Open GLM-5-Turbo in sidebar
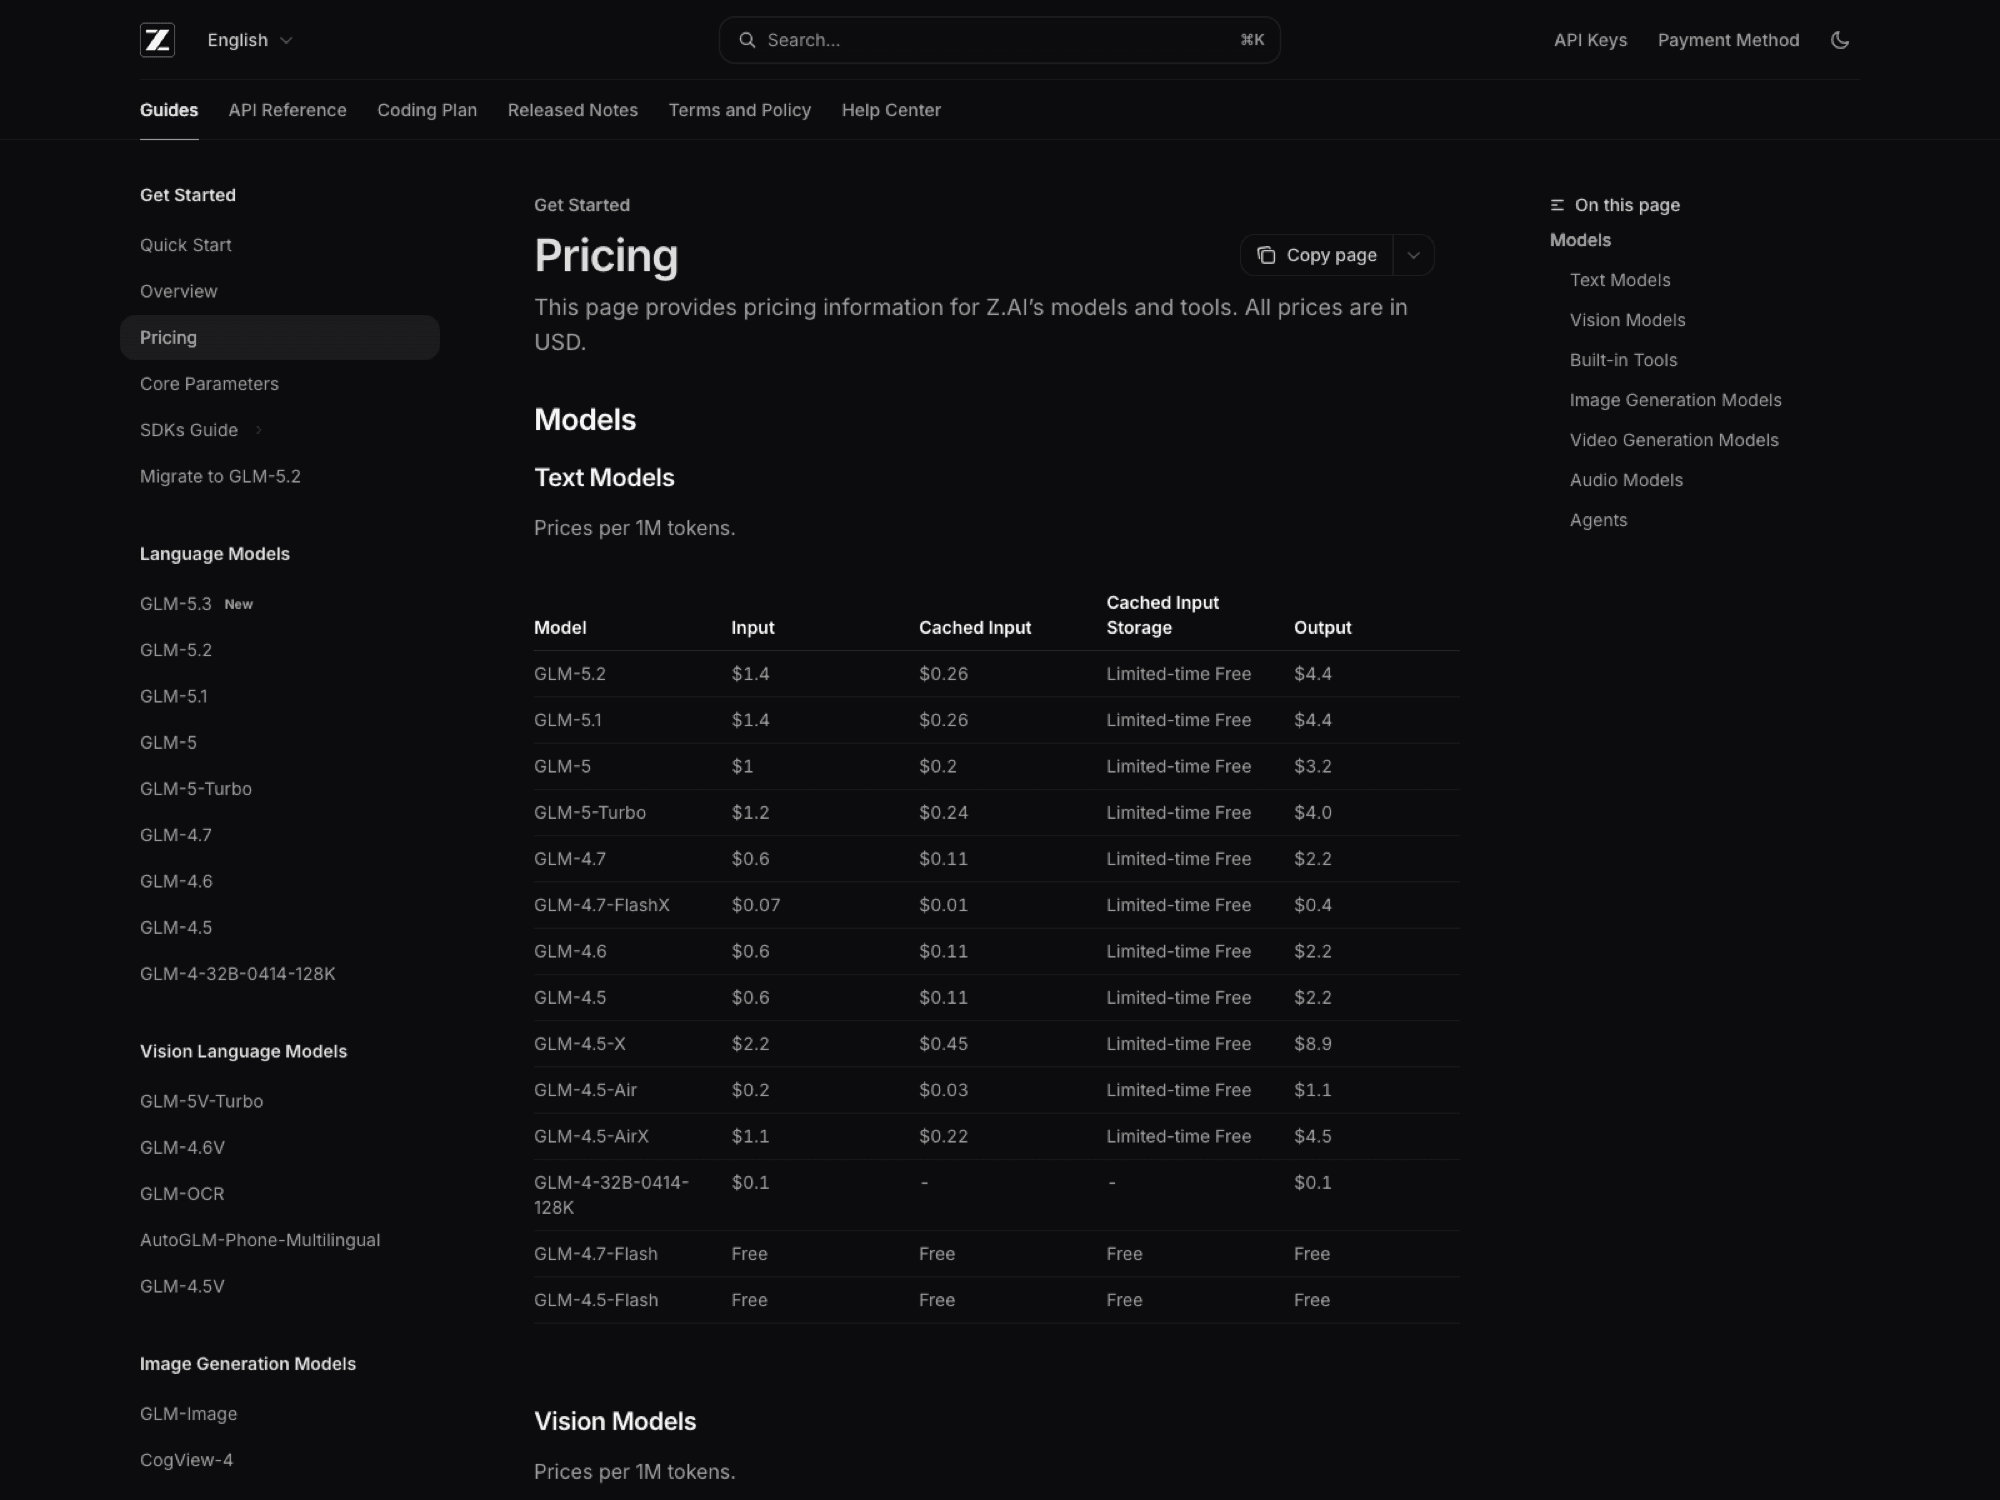The width and height of the screenshot is (2000, 1500). point(196,789)
